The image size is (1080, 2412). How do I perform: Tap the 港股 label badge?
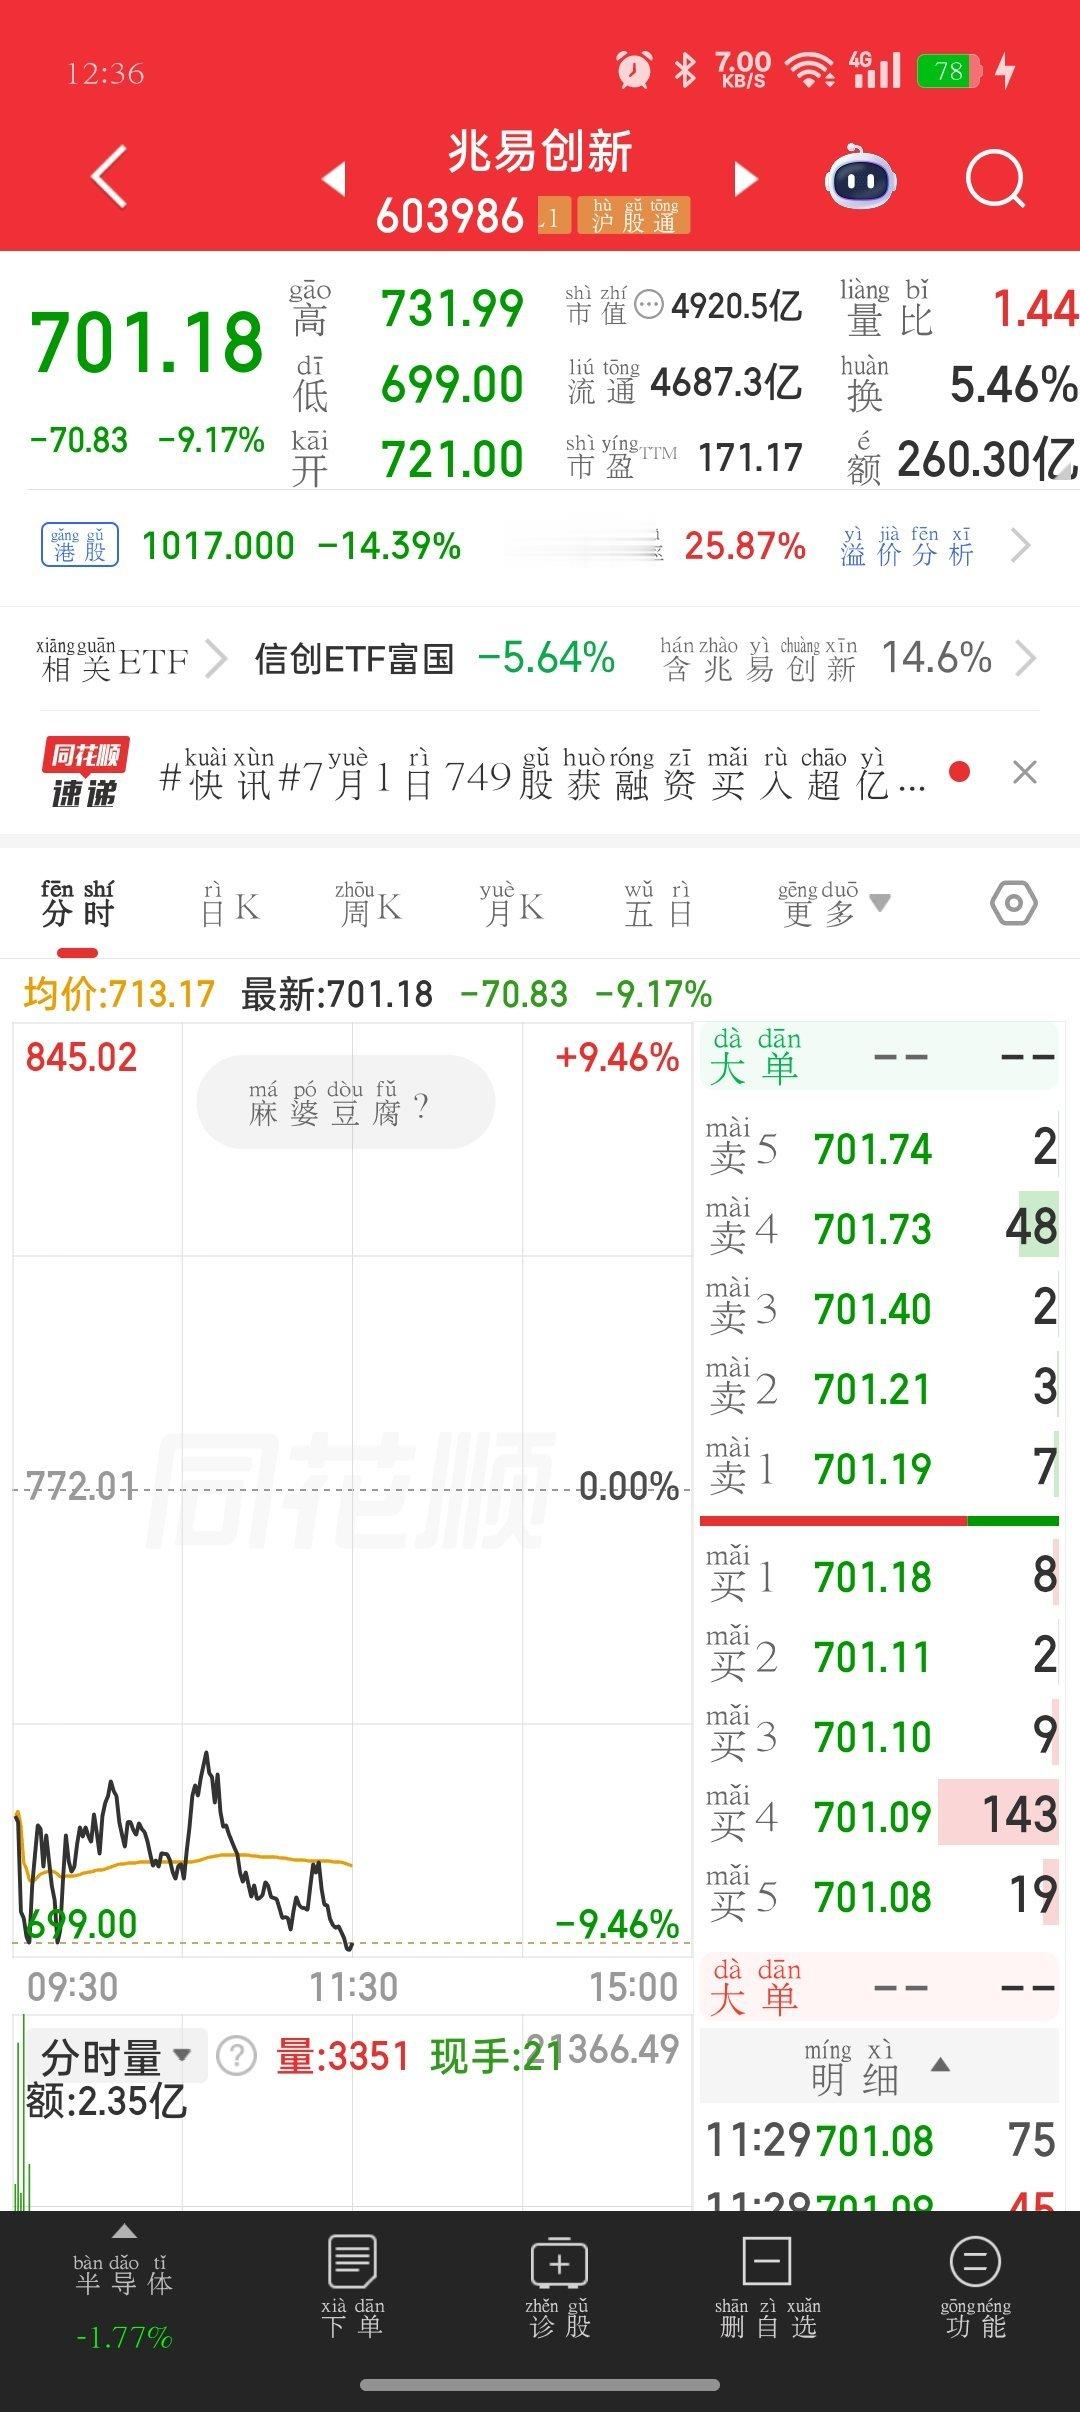(x=80, y=545)
